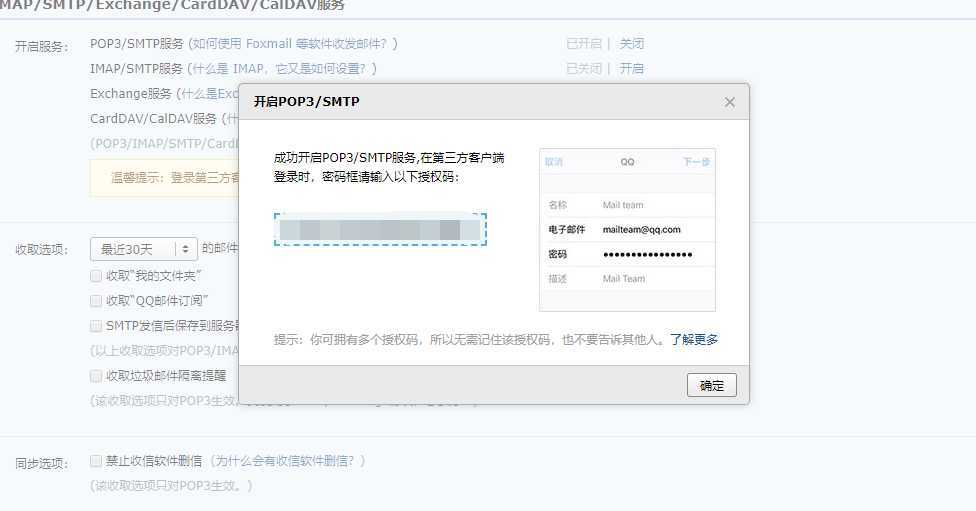976x511 pixels.
Task: Click 开启 for IMAP/SMTP service
Action: tap(632, 68)
